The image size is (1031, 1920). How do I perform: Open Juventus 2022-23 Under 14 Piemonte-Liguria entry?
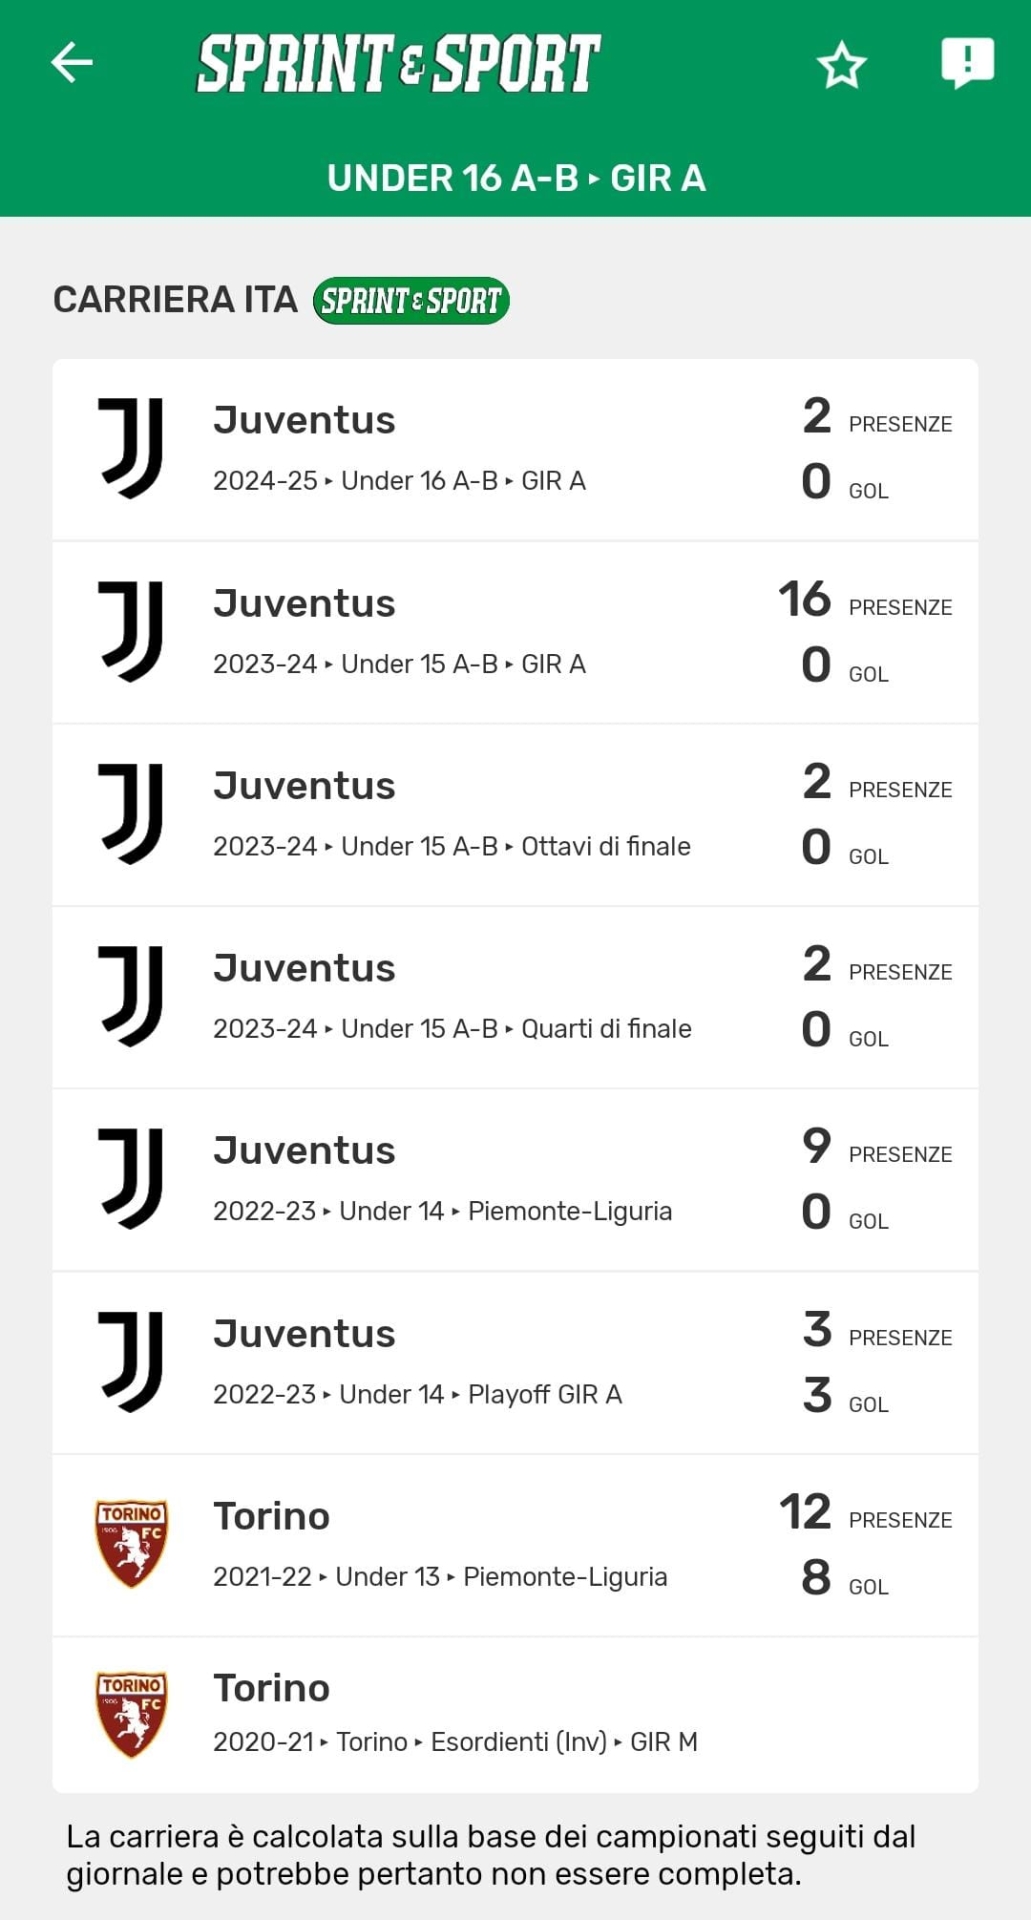[x=442, y=1180]
